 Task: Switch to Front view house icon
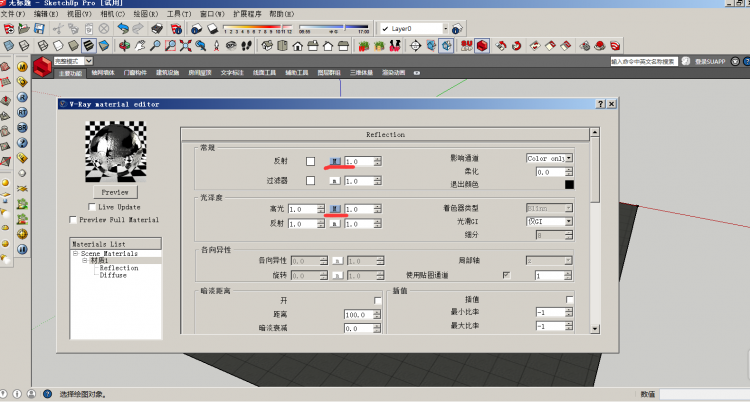(298, 45)
